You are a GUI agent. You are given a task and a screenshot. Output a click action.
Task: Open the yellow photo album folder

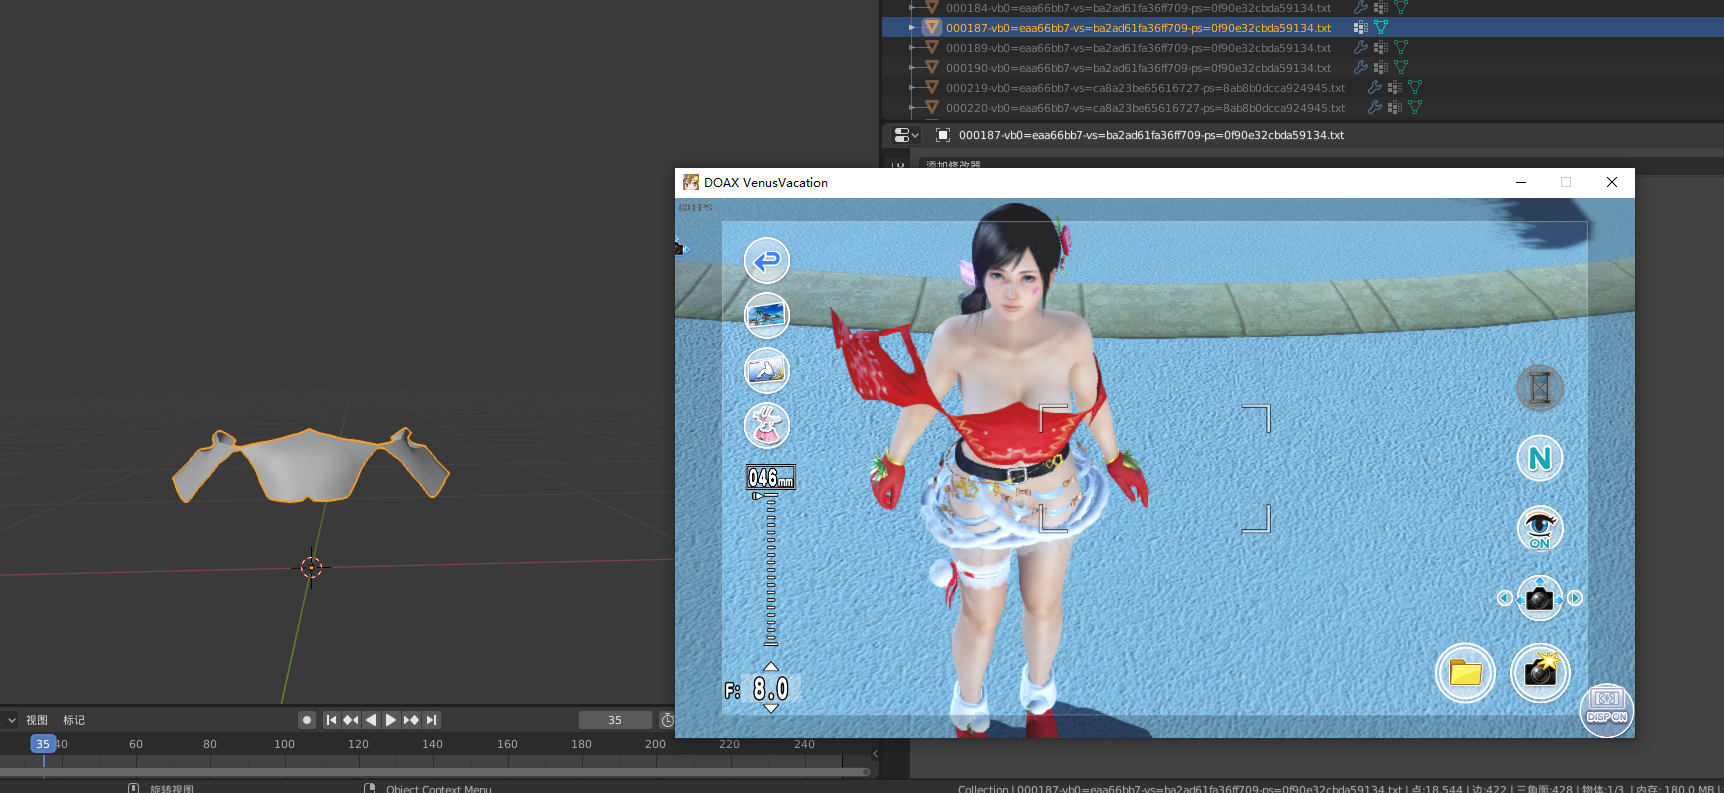coord(1465,673)
